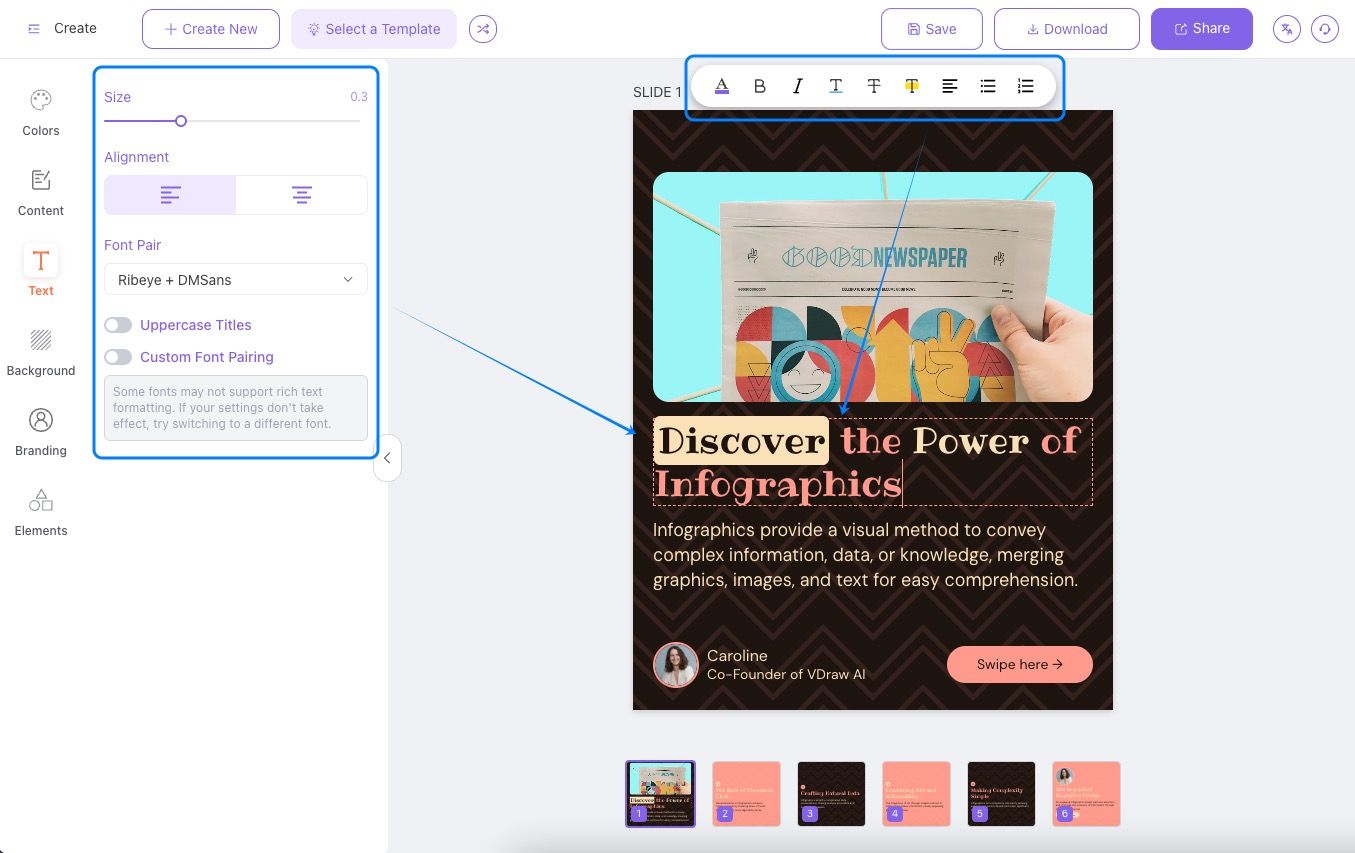1355x853 pixels.
Task: Open the Font Pair dropdown
Action: (235, 280)
